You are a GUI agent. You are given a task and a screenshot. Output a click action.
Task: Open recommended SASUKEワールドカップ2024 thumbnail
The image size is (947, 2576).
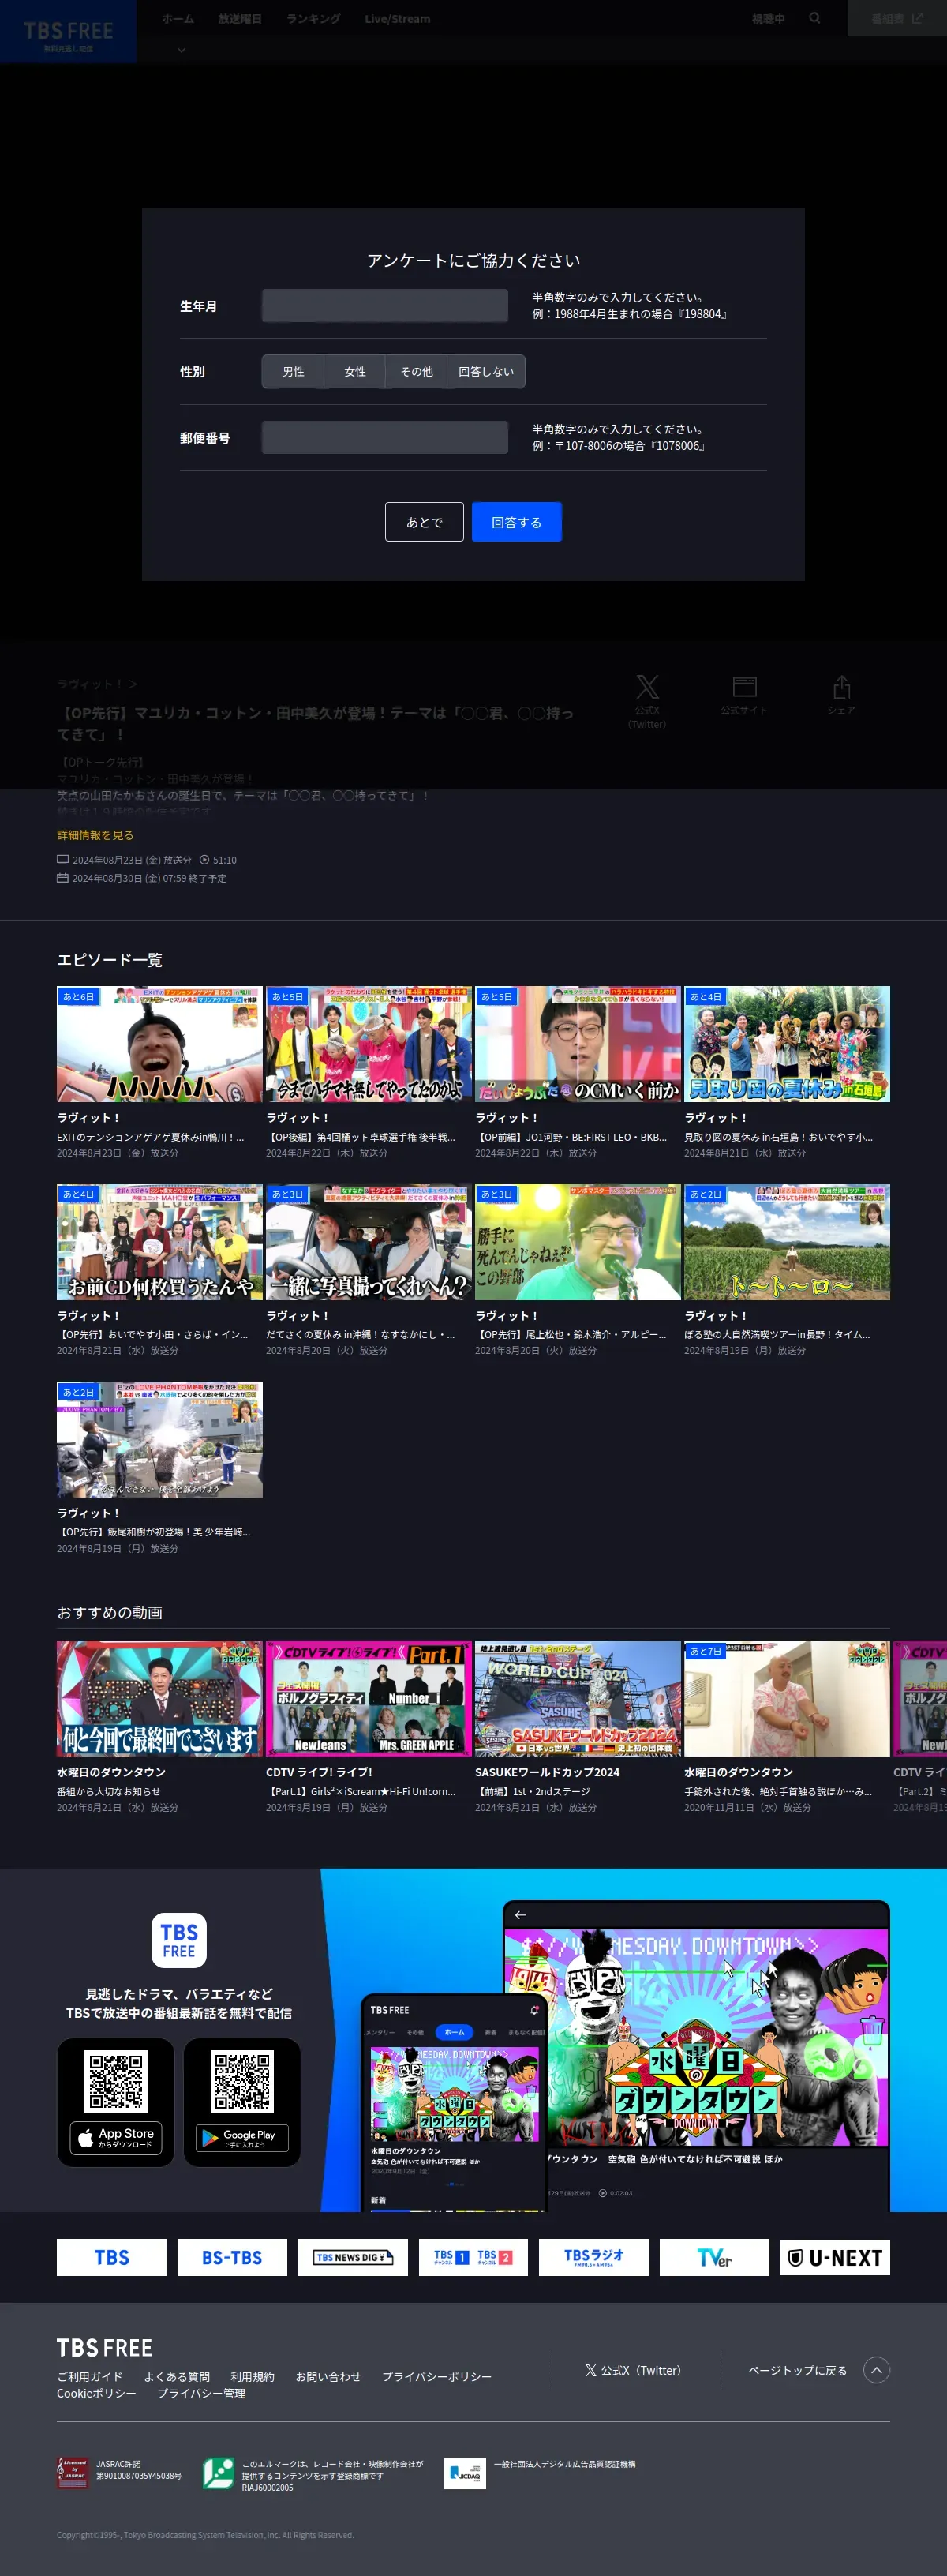click(x=578, y=1698)
